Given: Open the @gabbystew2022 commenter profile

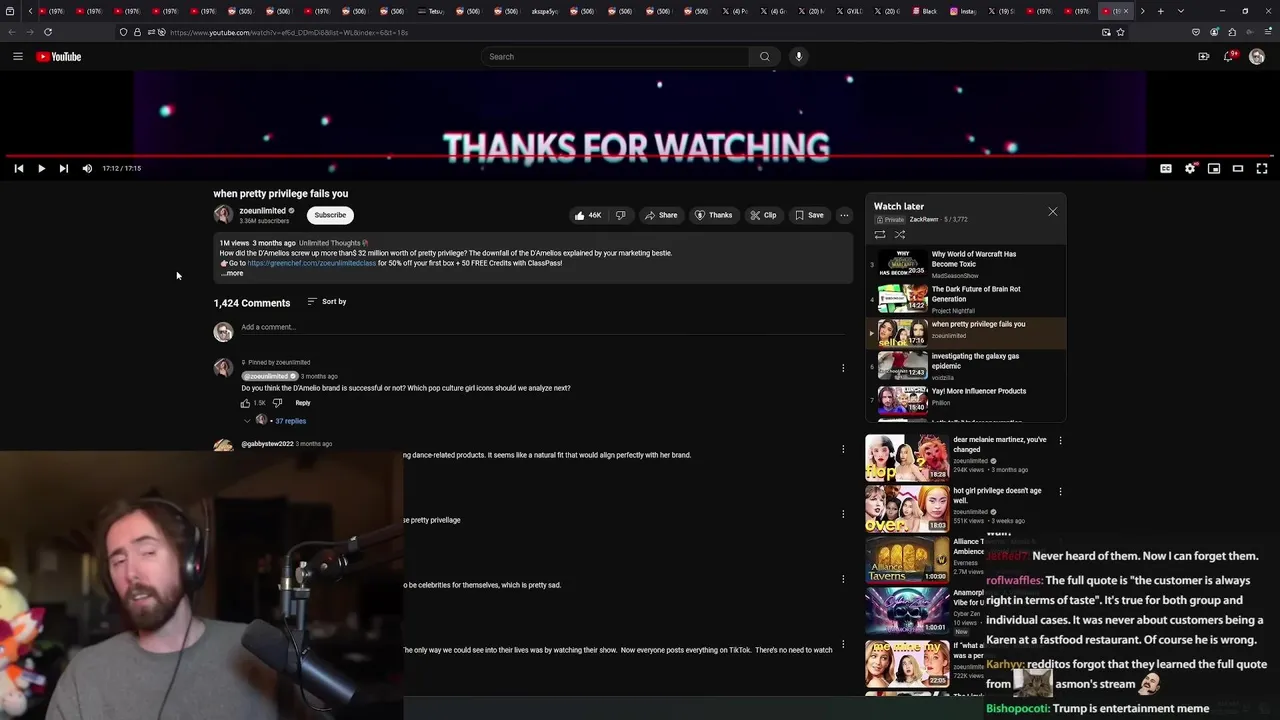Looking at the screenshot, I should coord(267,444).
